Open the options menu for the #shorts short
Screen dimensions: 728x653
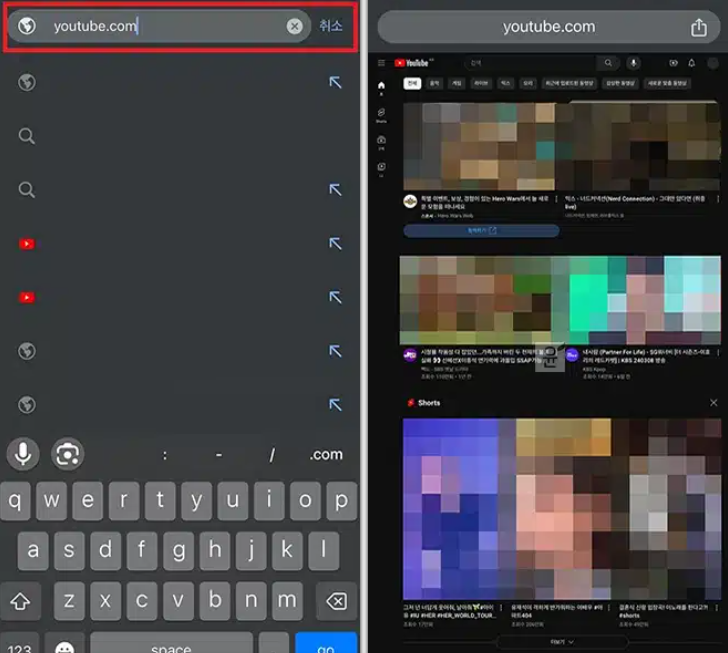717,607
